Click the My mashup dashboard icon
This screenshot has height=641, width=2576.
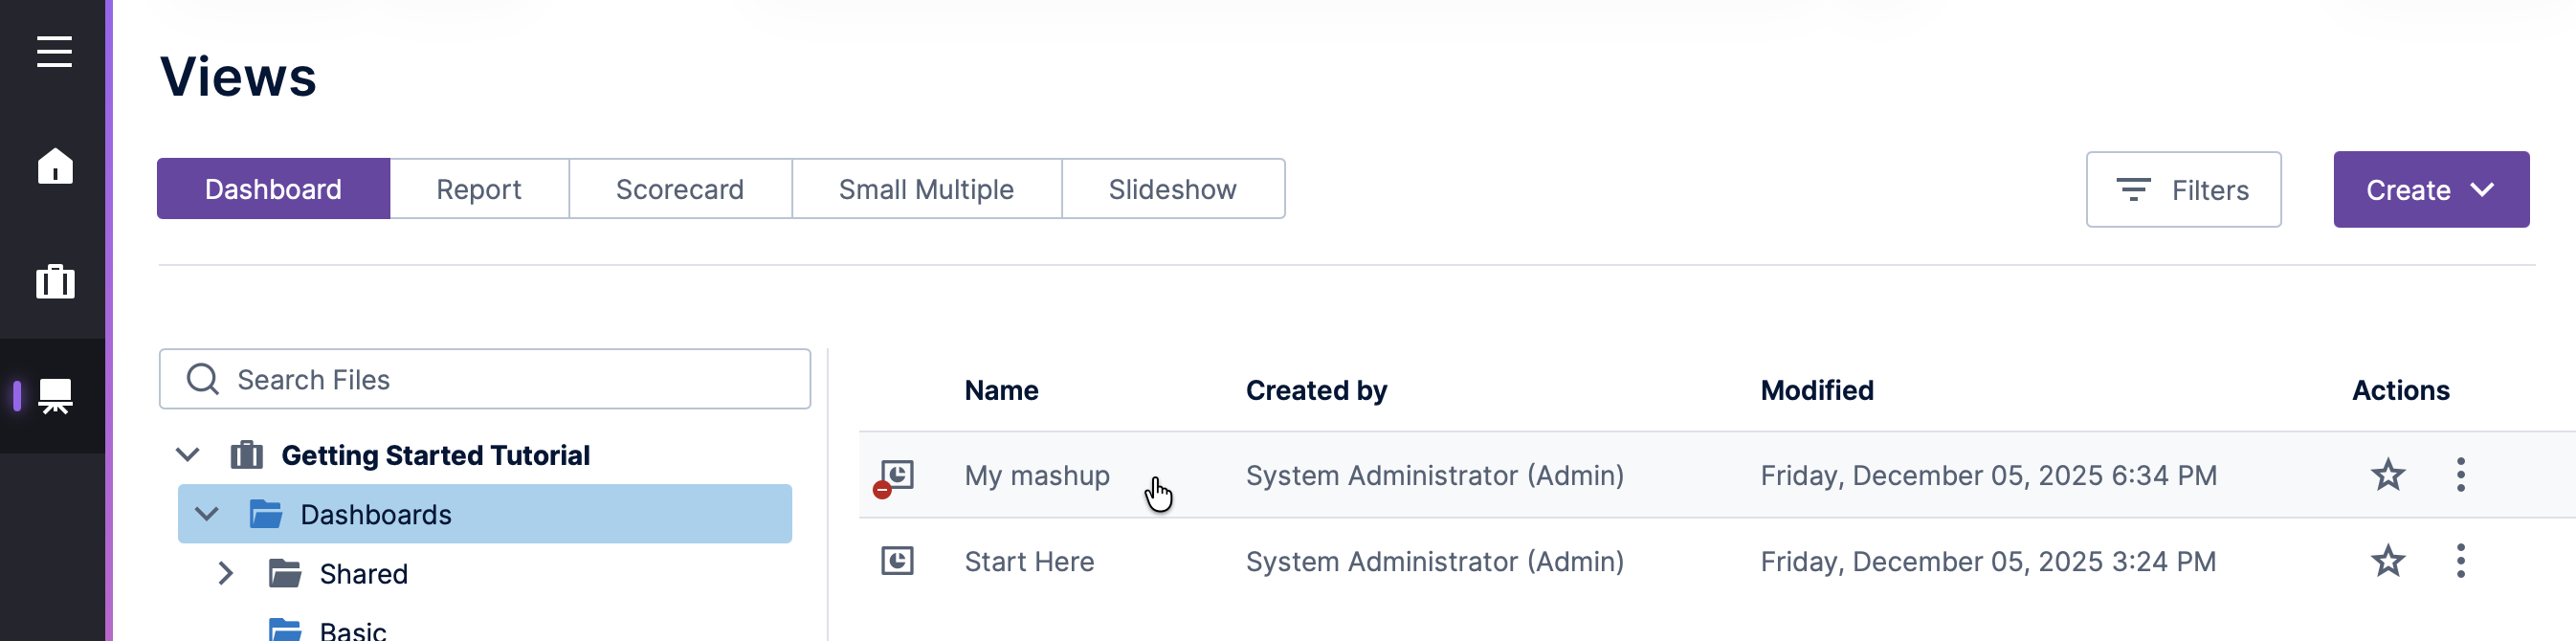click(x=896, y=475)
